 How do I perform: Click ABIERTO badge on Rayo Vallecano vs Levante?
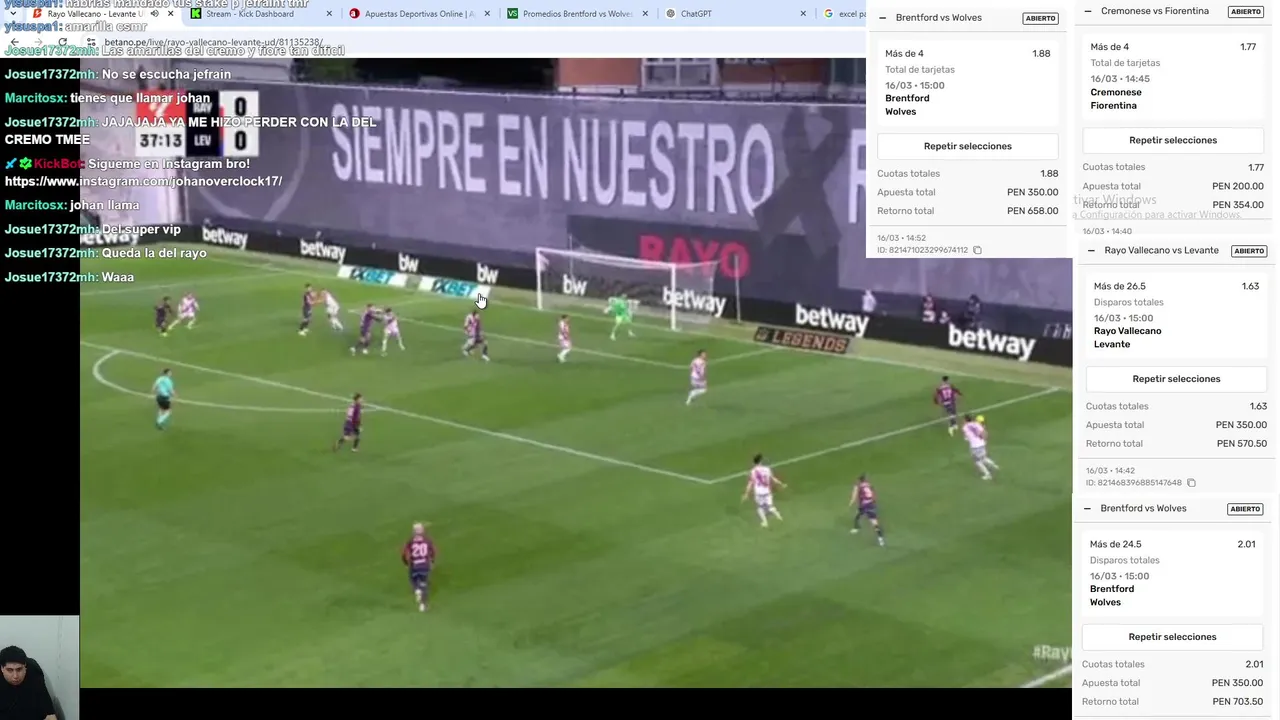(1249, 251)
